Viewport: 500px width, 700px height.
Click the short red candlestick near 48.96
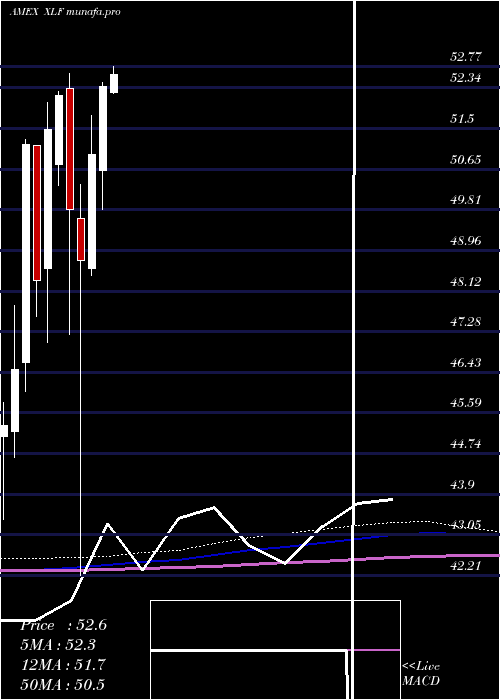(x=81, y=239)
